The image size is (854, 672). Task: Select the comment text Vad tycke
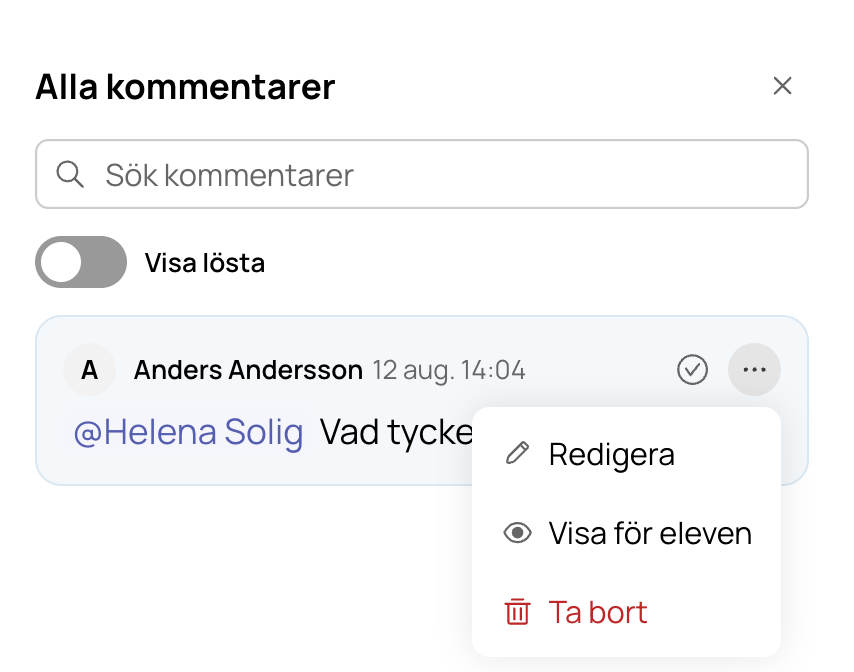[396, 433]
